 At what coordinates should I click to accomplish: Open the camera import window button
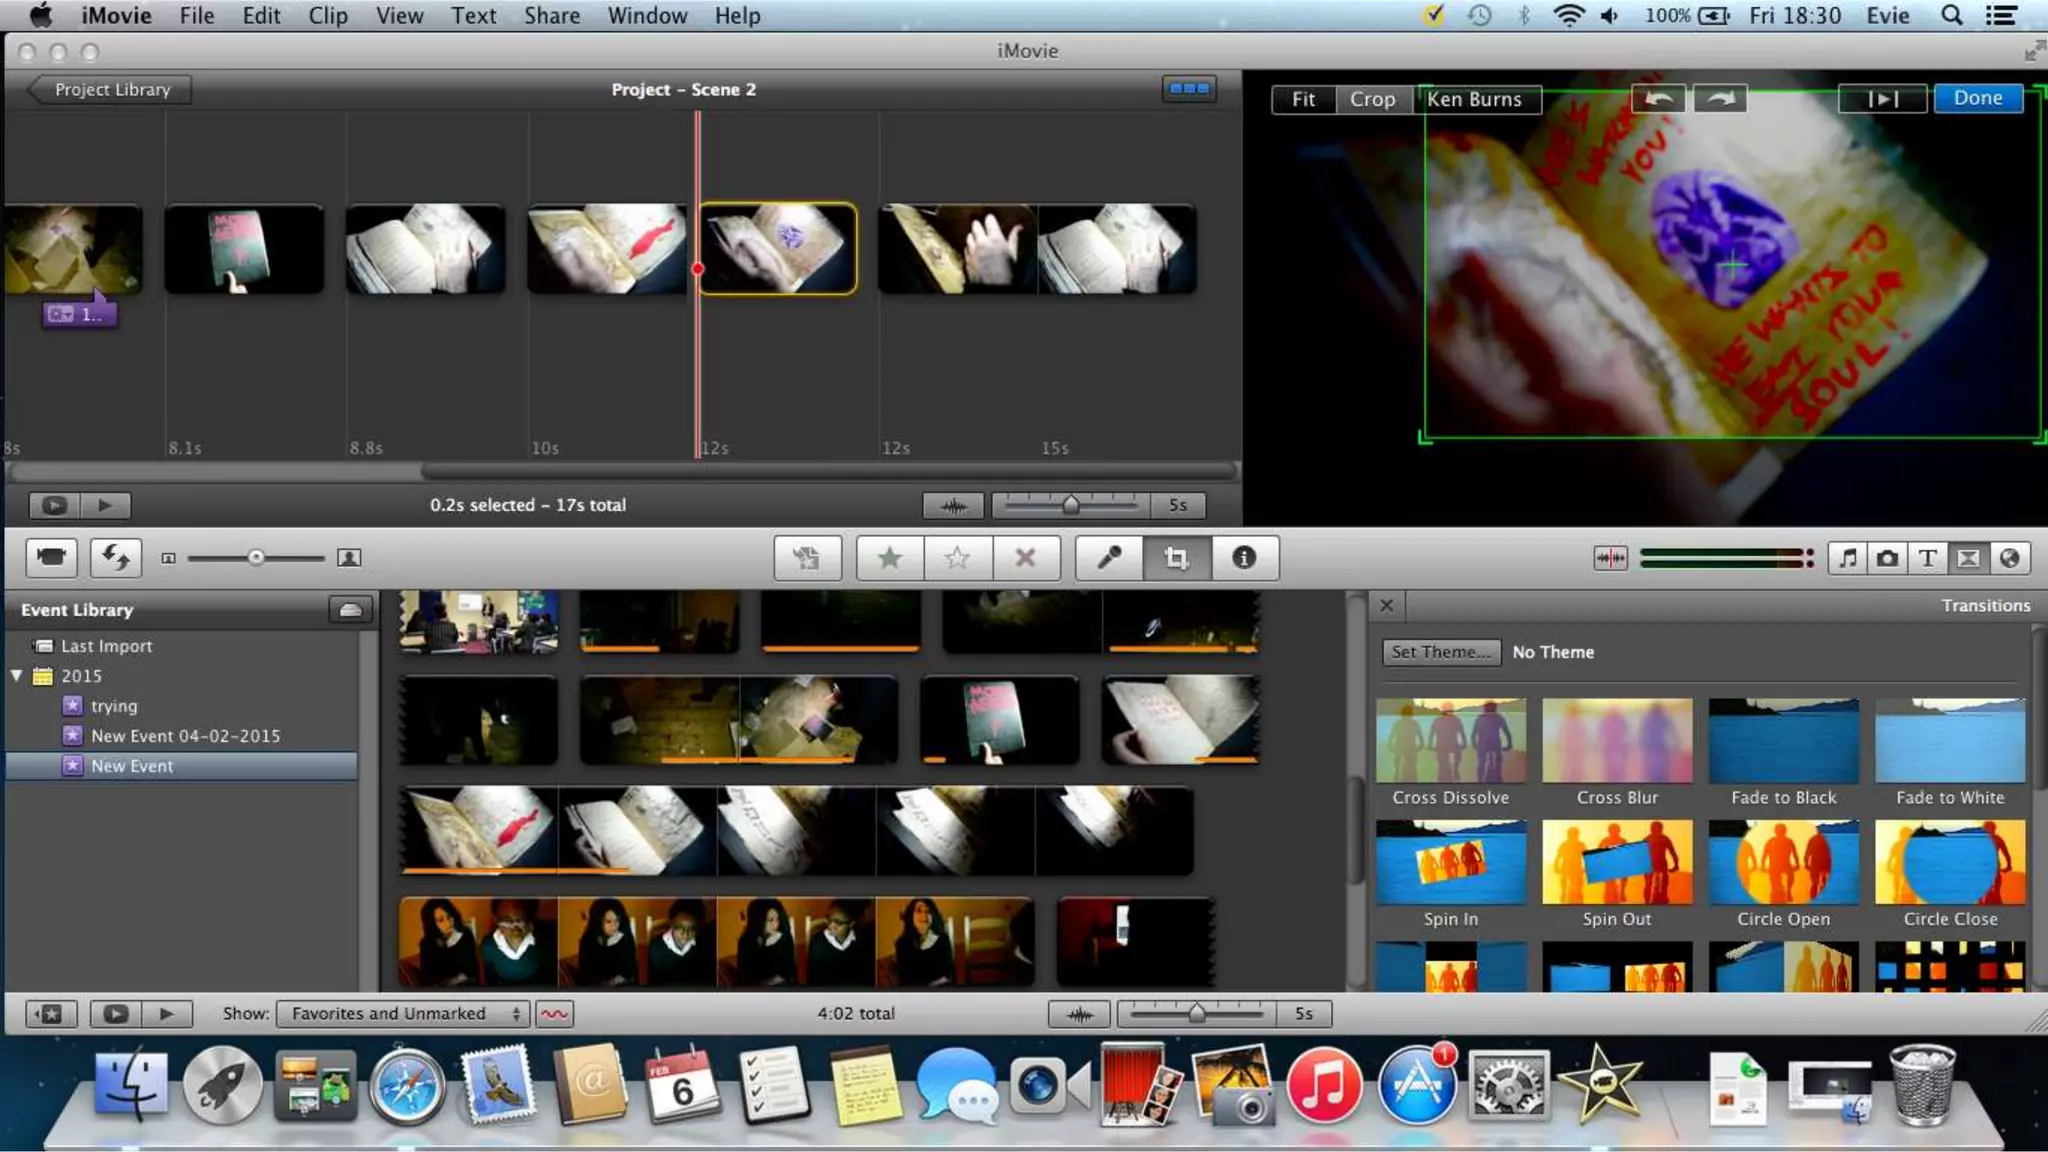[51, 557]
